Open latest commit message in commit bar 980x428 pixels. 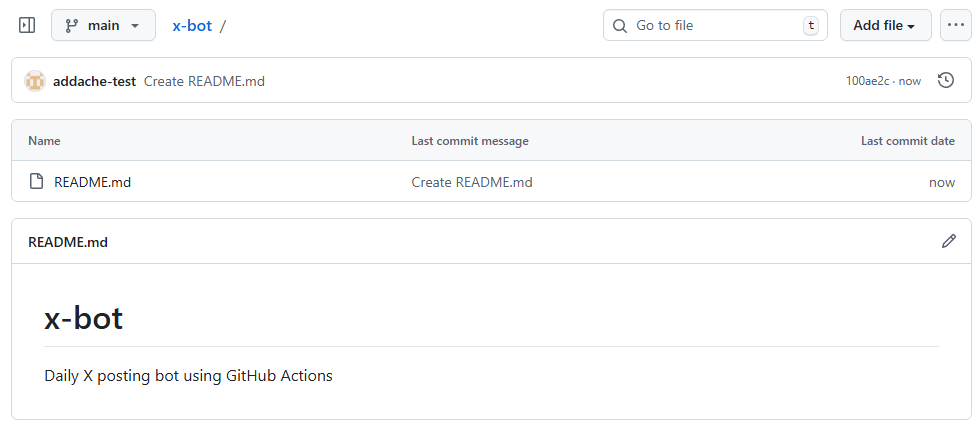204,81
